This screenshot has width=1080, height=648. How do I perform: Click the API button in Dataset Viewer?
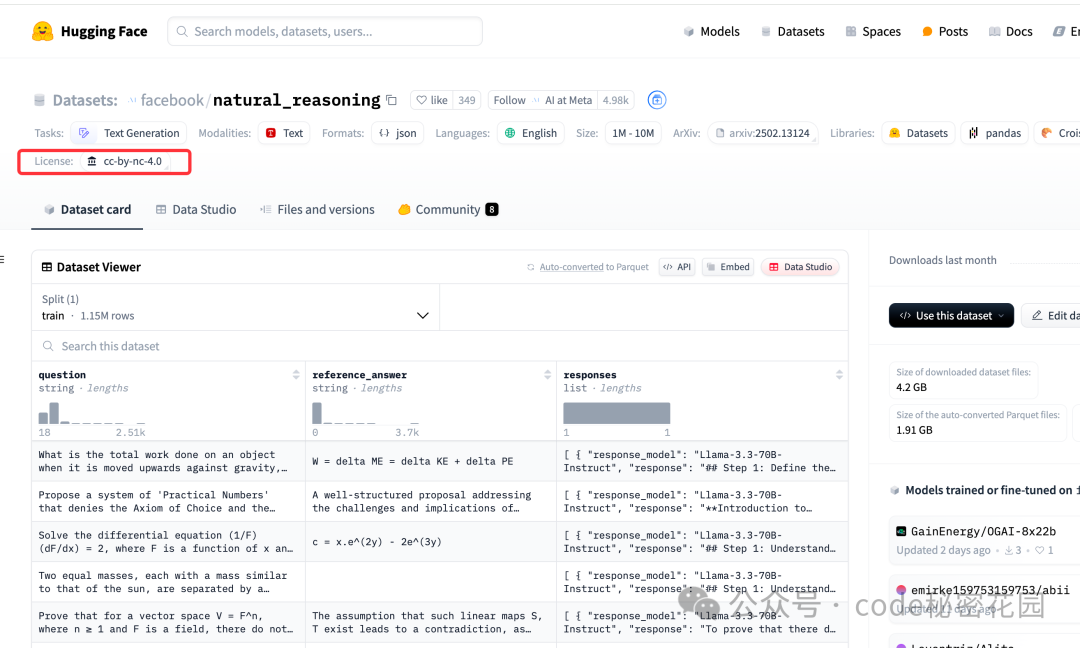(x=677, y=267)
